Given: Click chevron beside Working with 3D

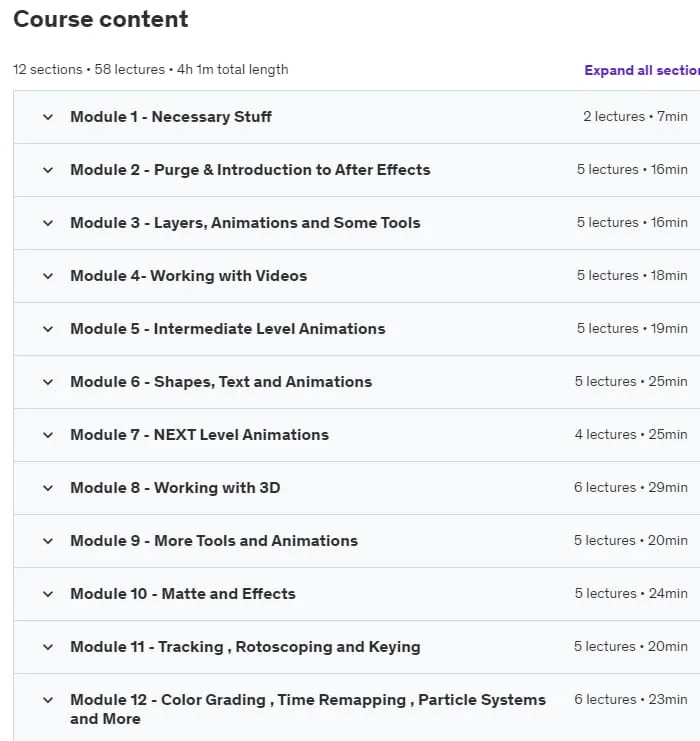Looking at the screenshot, I should [x=48, y=487].
